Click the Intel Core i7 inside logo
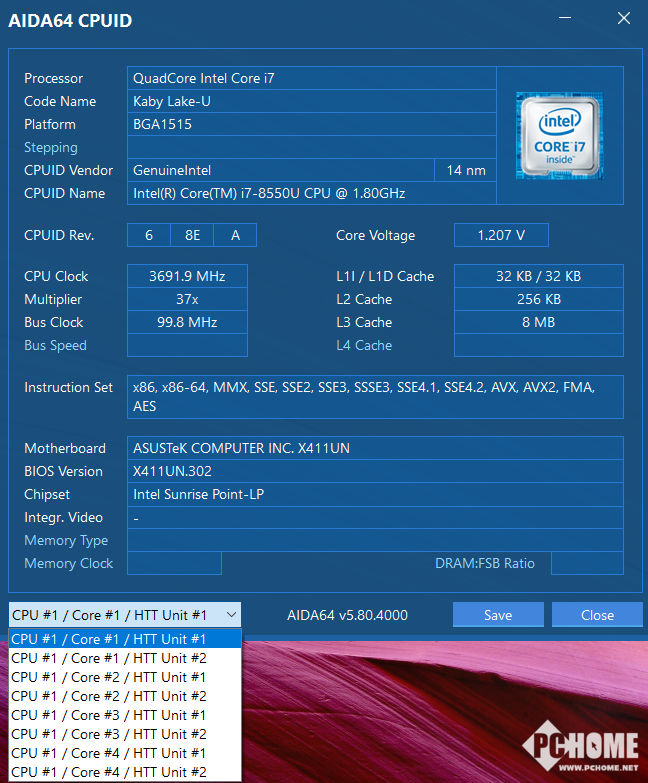Screen dimensions: 648x783 pyautogui.click(x=560, y=136)
